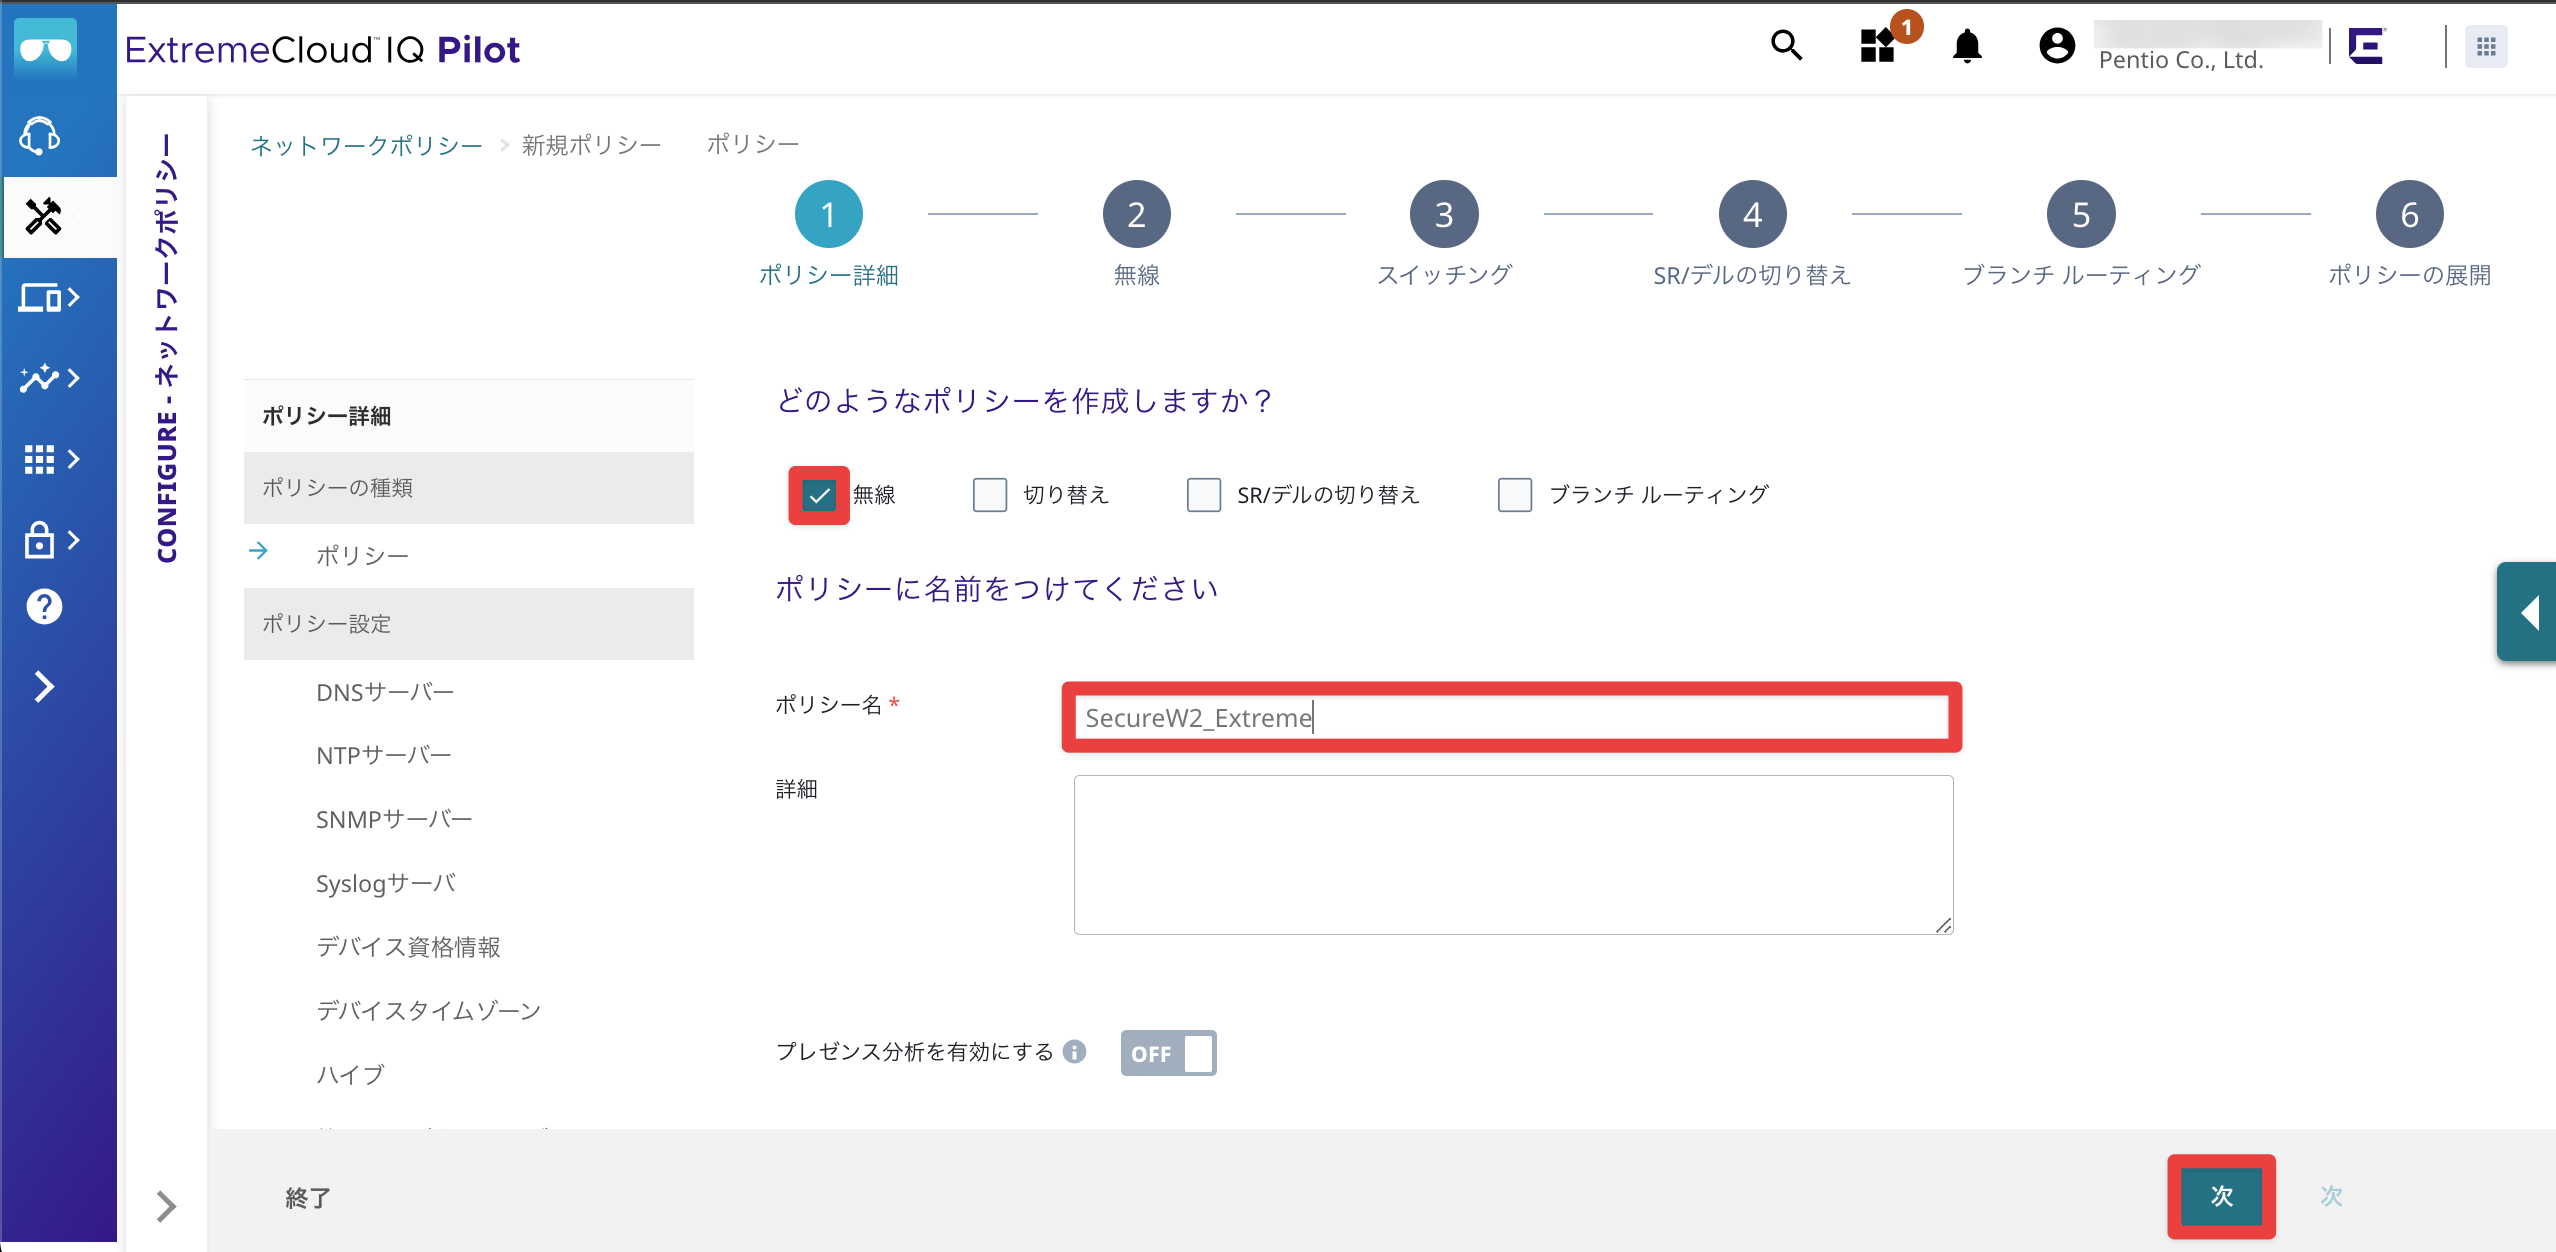This screenshot has height=1252, width=2556.
Task: Open the analytics chart sidebar icon
Action: pos(49,378)
